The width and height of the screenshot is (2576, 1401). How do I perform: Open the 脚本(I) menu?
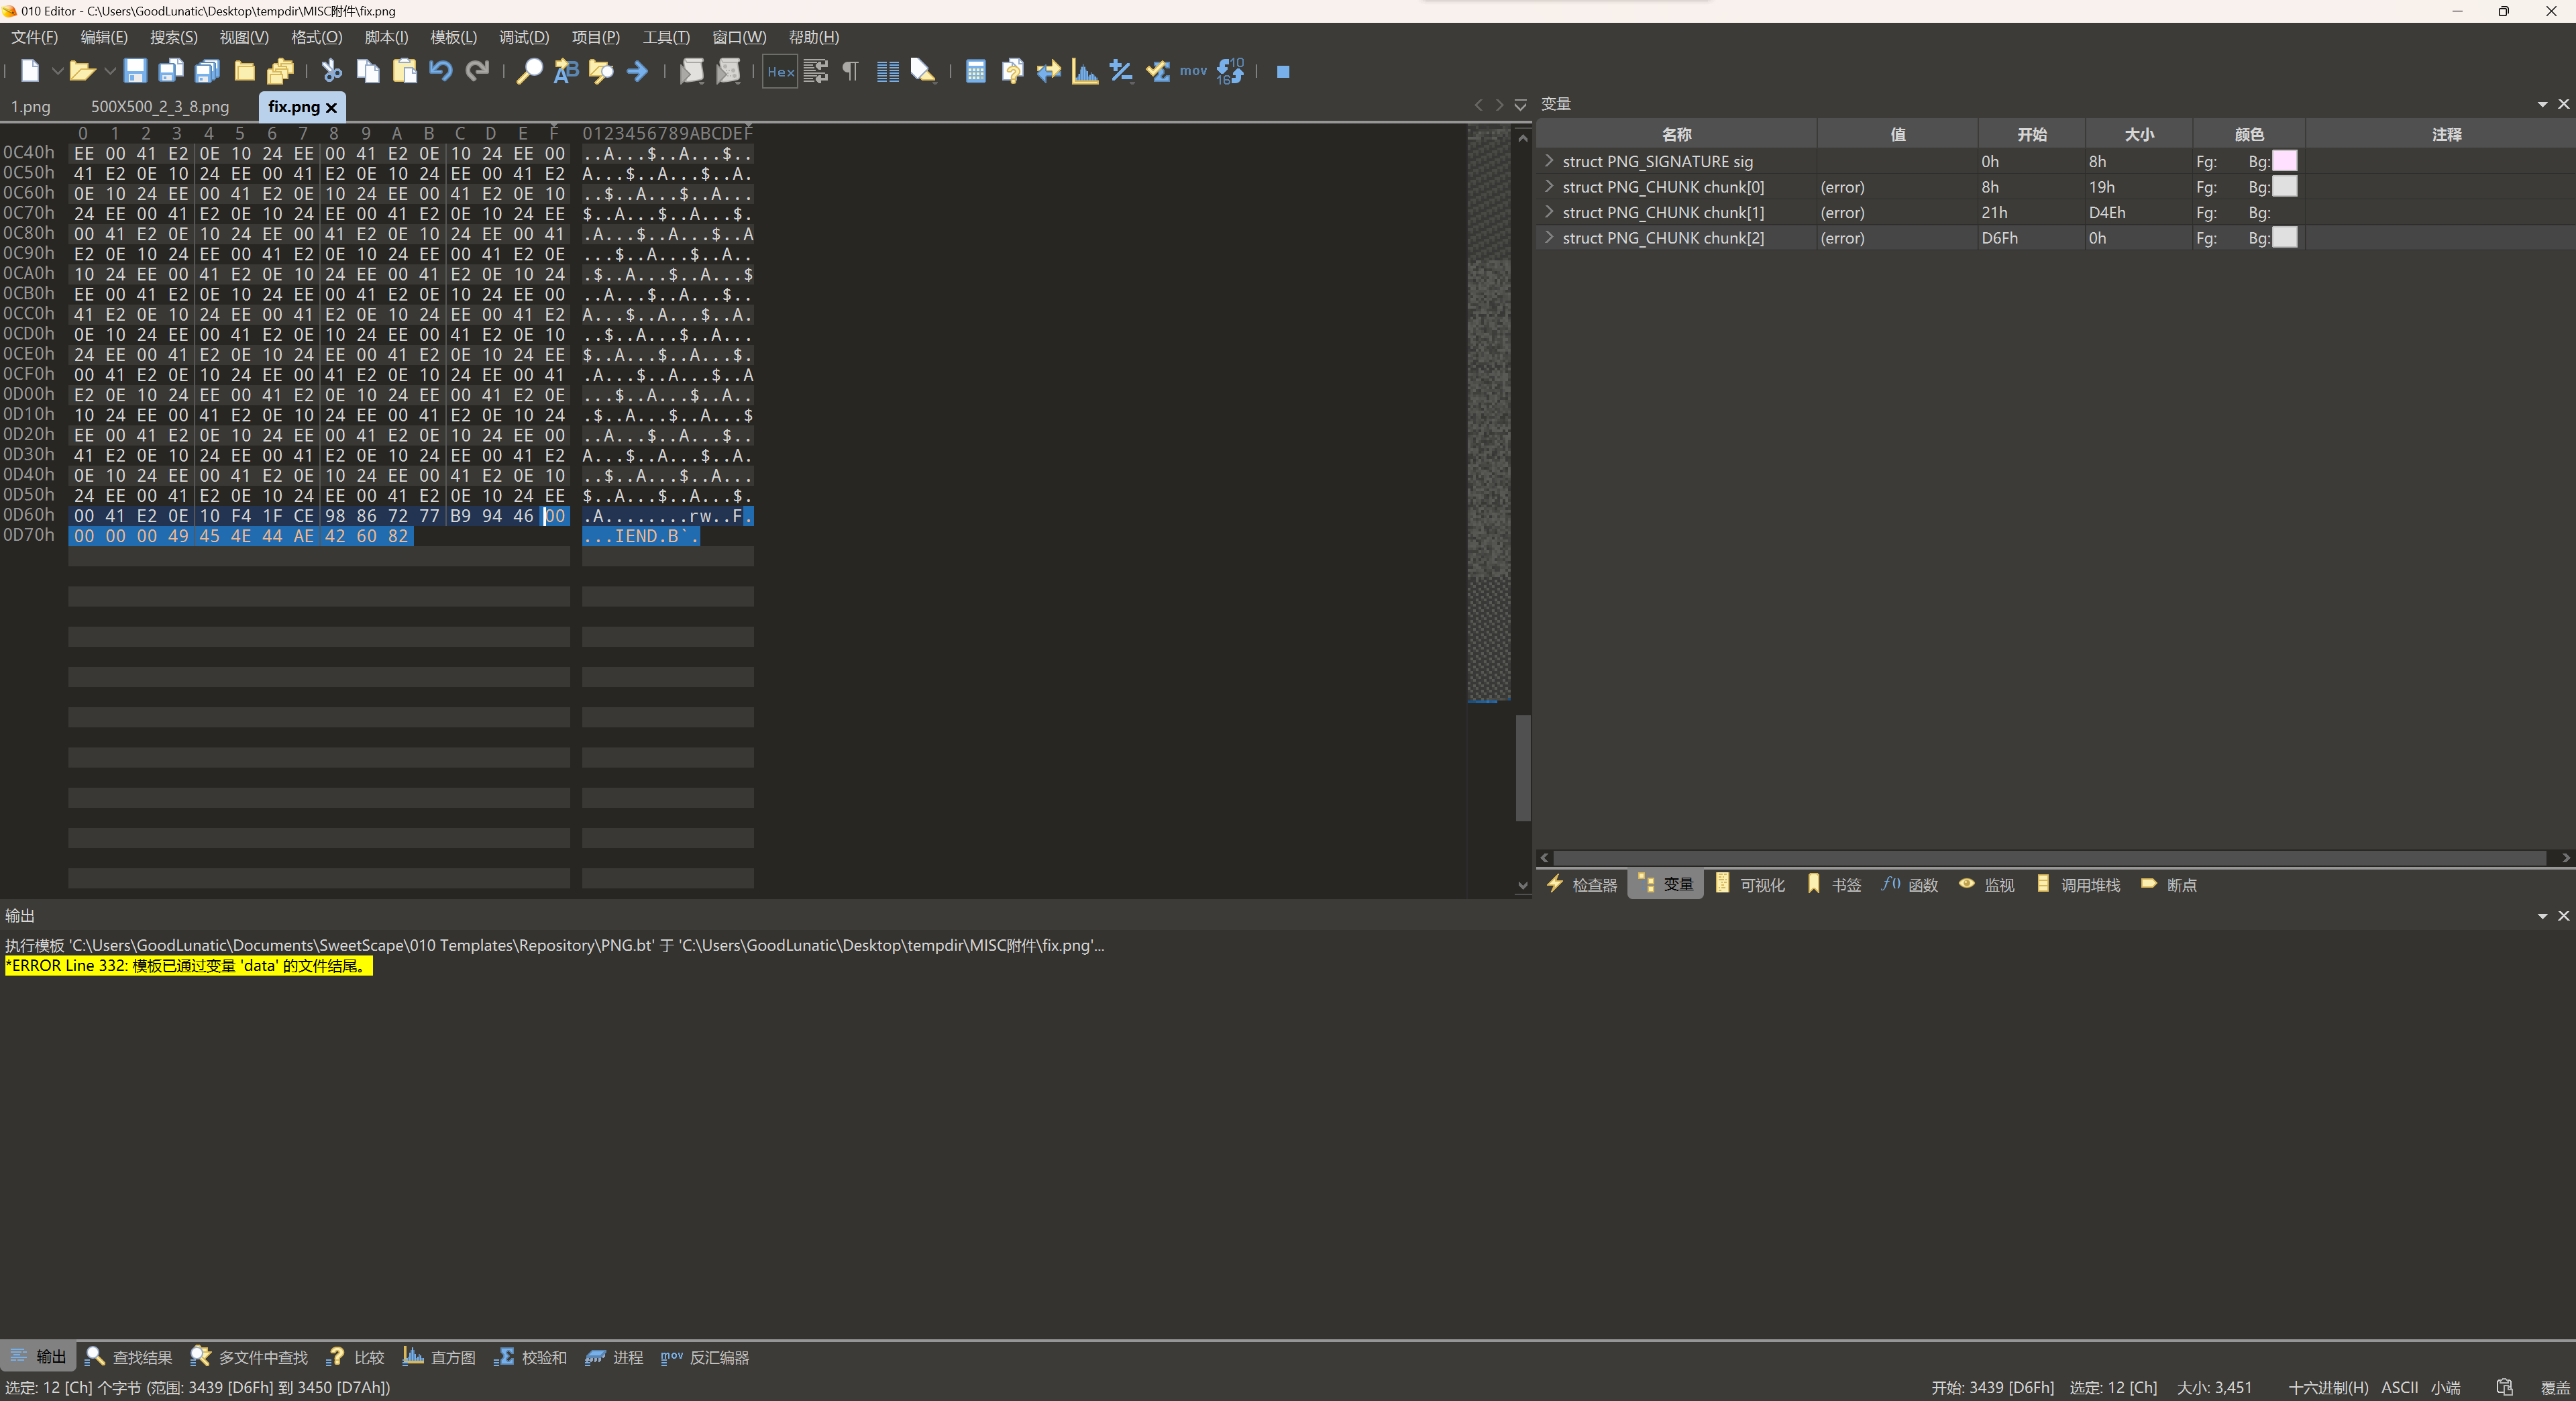(x=386, y=37)
